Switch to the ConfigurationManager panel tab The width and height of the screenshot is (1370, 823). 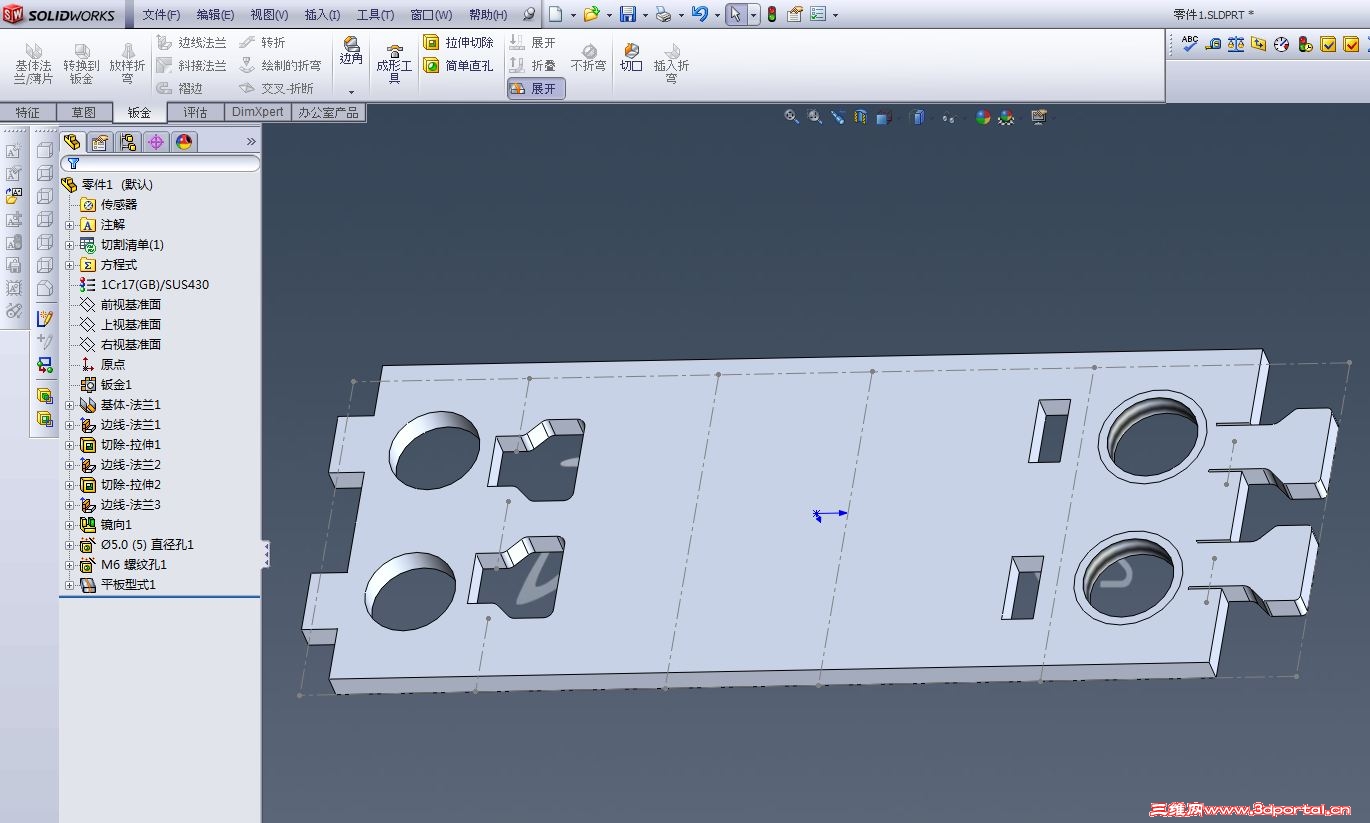pyautogui.click(x=128, y=142)
